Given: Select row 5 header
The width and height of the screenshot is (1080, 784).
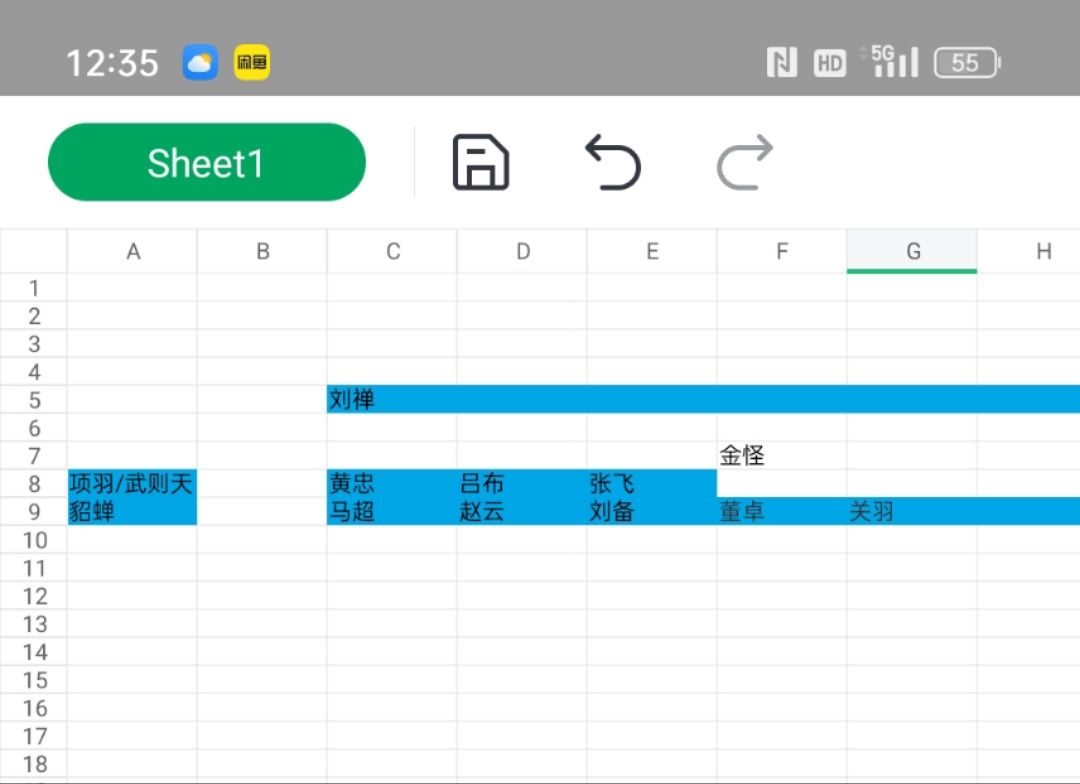Looking at the screenshot, I should [34, 400].
